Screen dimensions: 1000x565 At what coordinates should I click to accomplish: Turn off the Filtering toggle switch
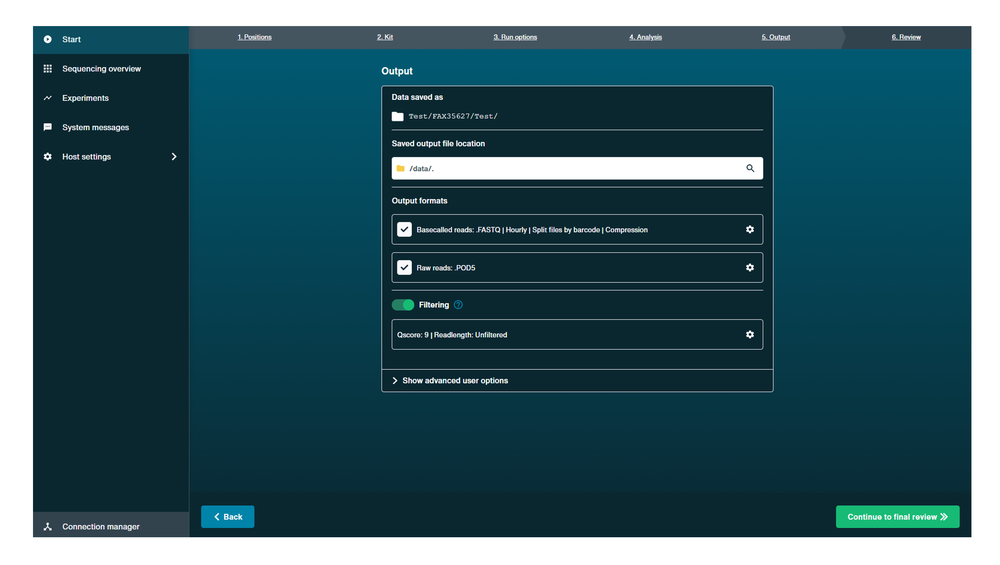click(x=403, y=305)
